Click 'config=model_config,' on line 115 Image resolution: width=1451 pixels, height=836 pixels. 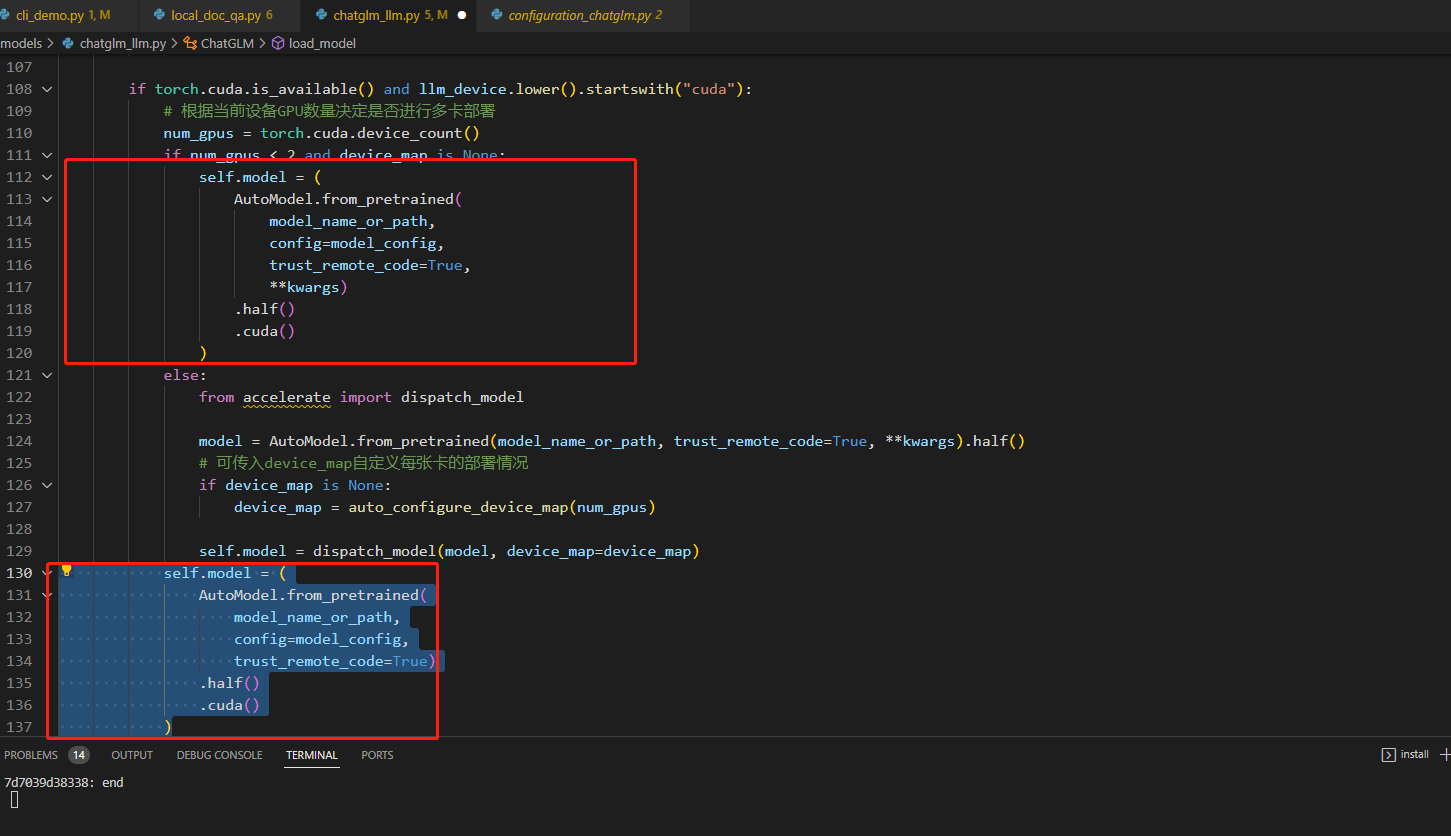pyautogui.click(x=356, y=243)
